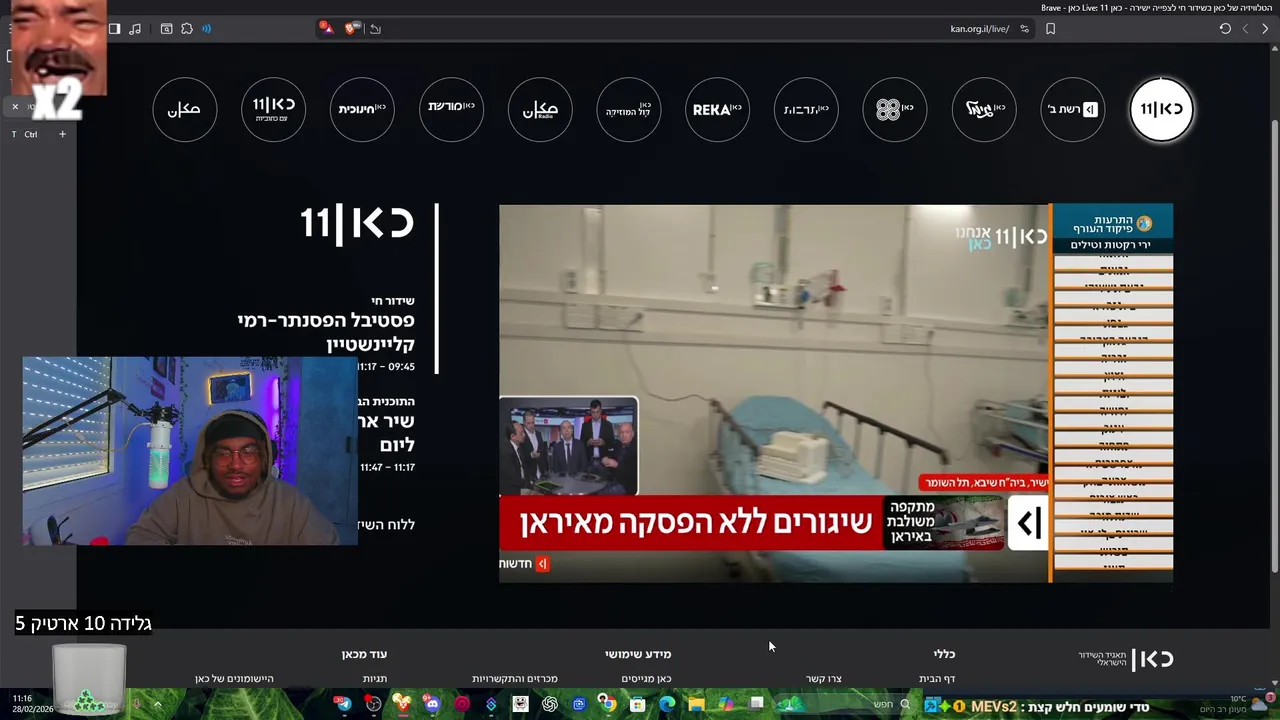Open Brave Rewards triangle icon

[x=326, y=28]
